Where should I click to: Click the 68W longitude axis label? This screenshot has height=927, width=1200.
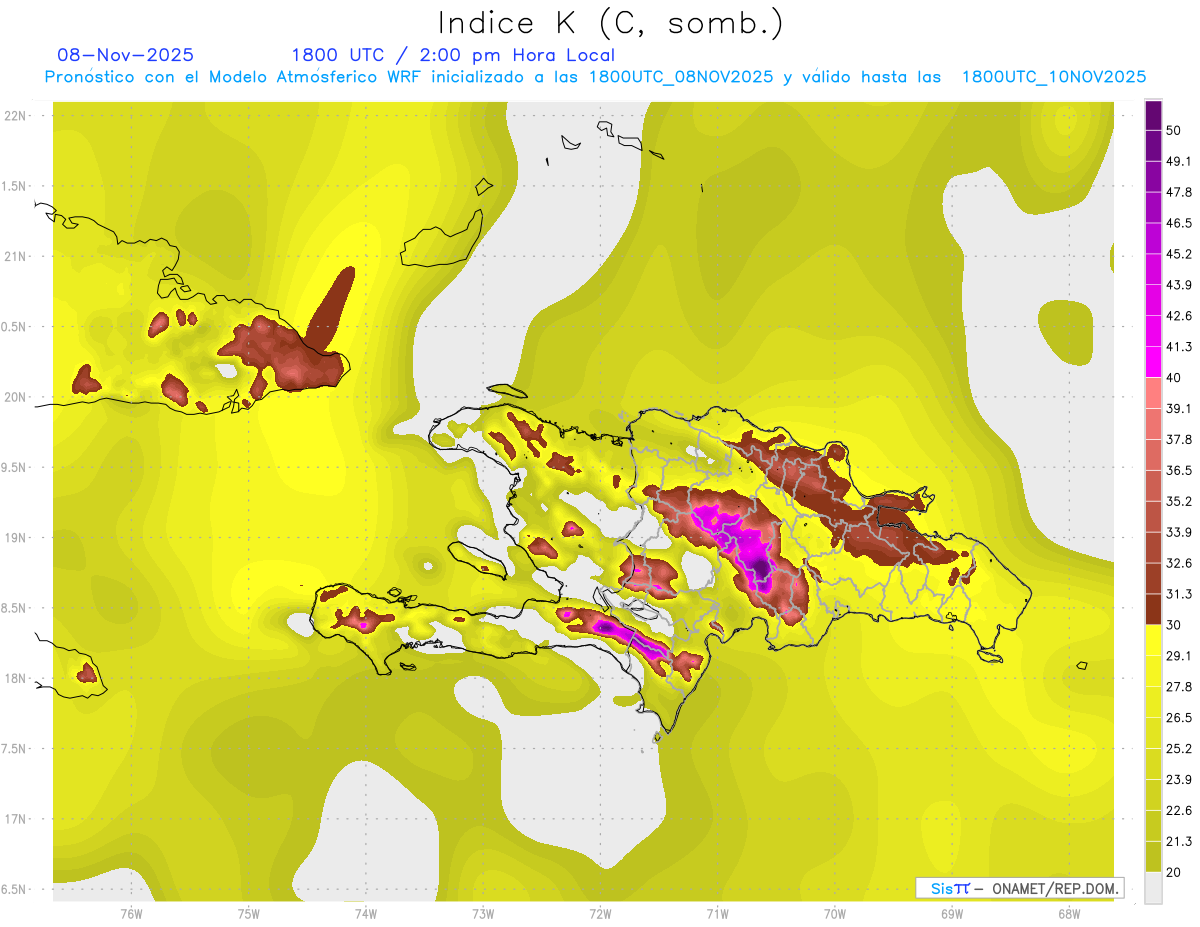click(1068, 913)
